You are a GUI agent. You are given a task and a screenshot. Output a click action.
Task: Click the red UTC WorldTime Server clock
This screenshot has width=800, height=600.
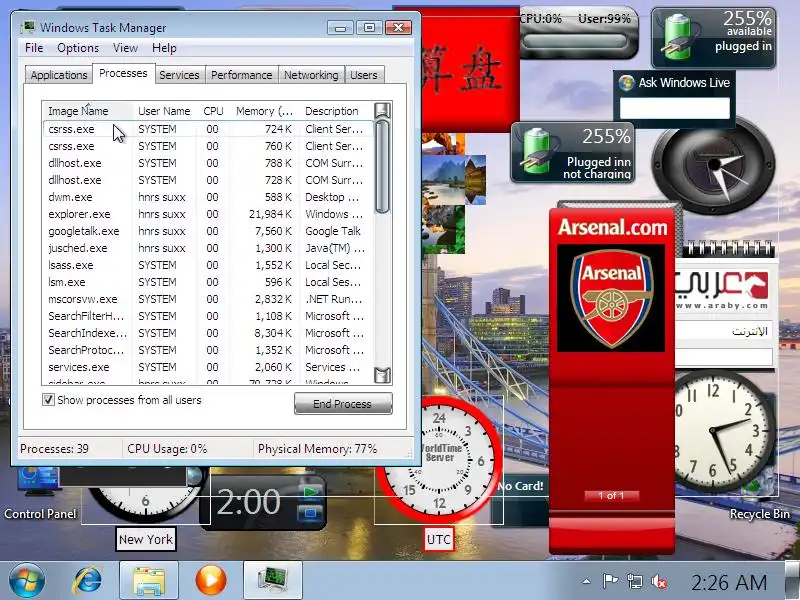pos(439,458)
